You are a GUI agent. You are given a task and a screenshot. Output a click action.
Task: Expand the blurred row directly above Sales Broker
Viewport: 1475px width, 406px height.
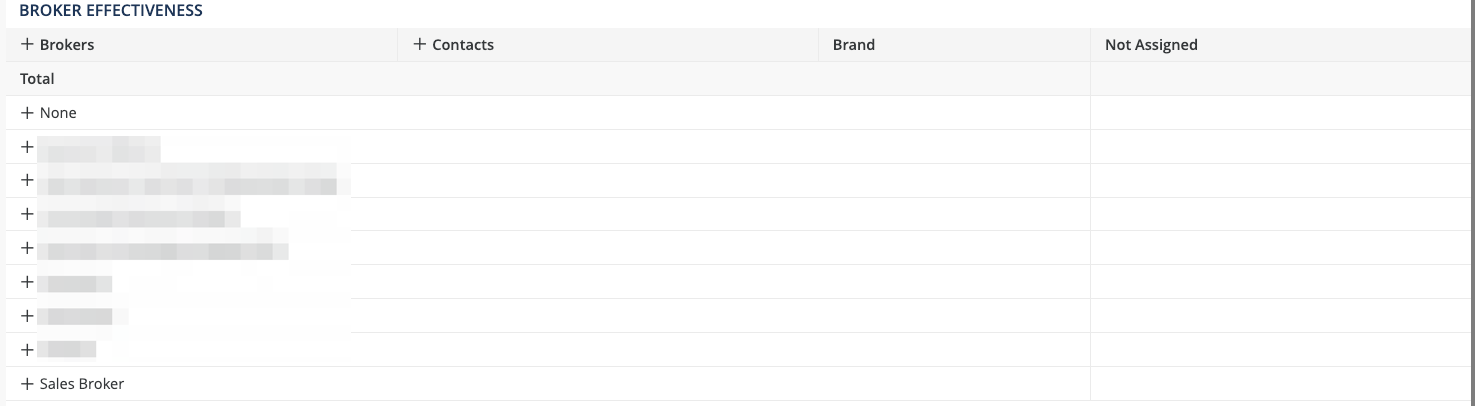click(x=27, y=350)
